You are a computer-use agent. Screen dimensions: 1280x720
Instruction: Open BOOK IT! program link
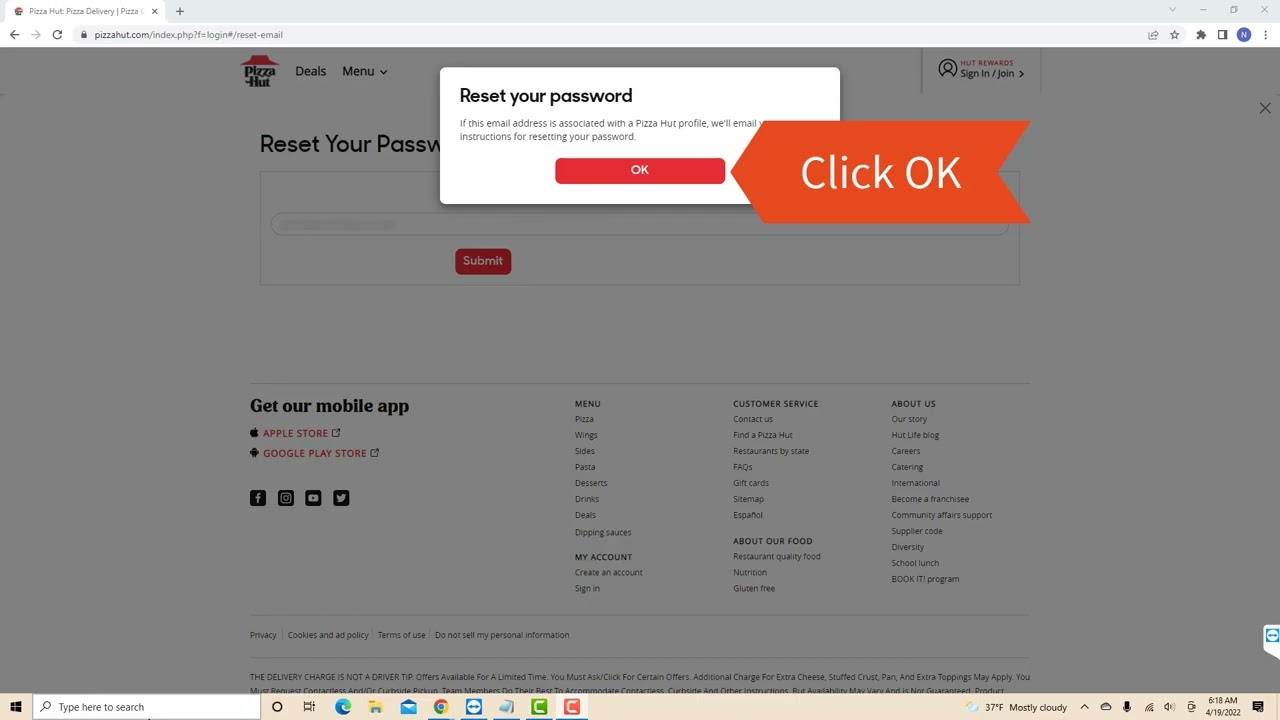[925, 579]
